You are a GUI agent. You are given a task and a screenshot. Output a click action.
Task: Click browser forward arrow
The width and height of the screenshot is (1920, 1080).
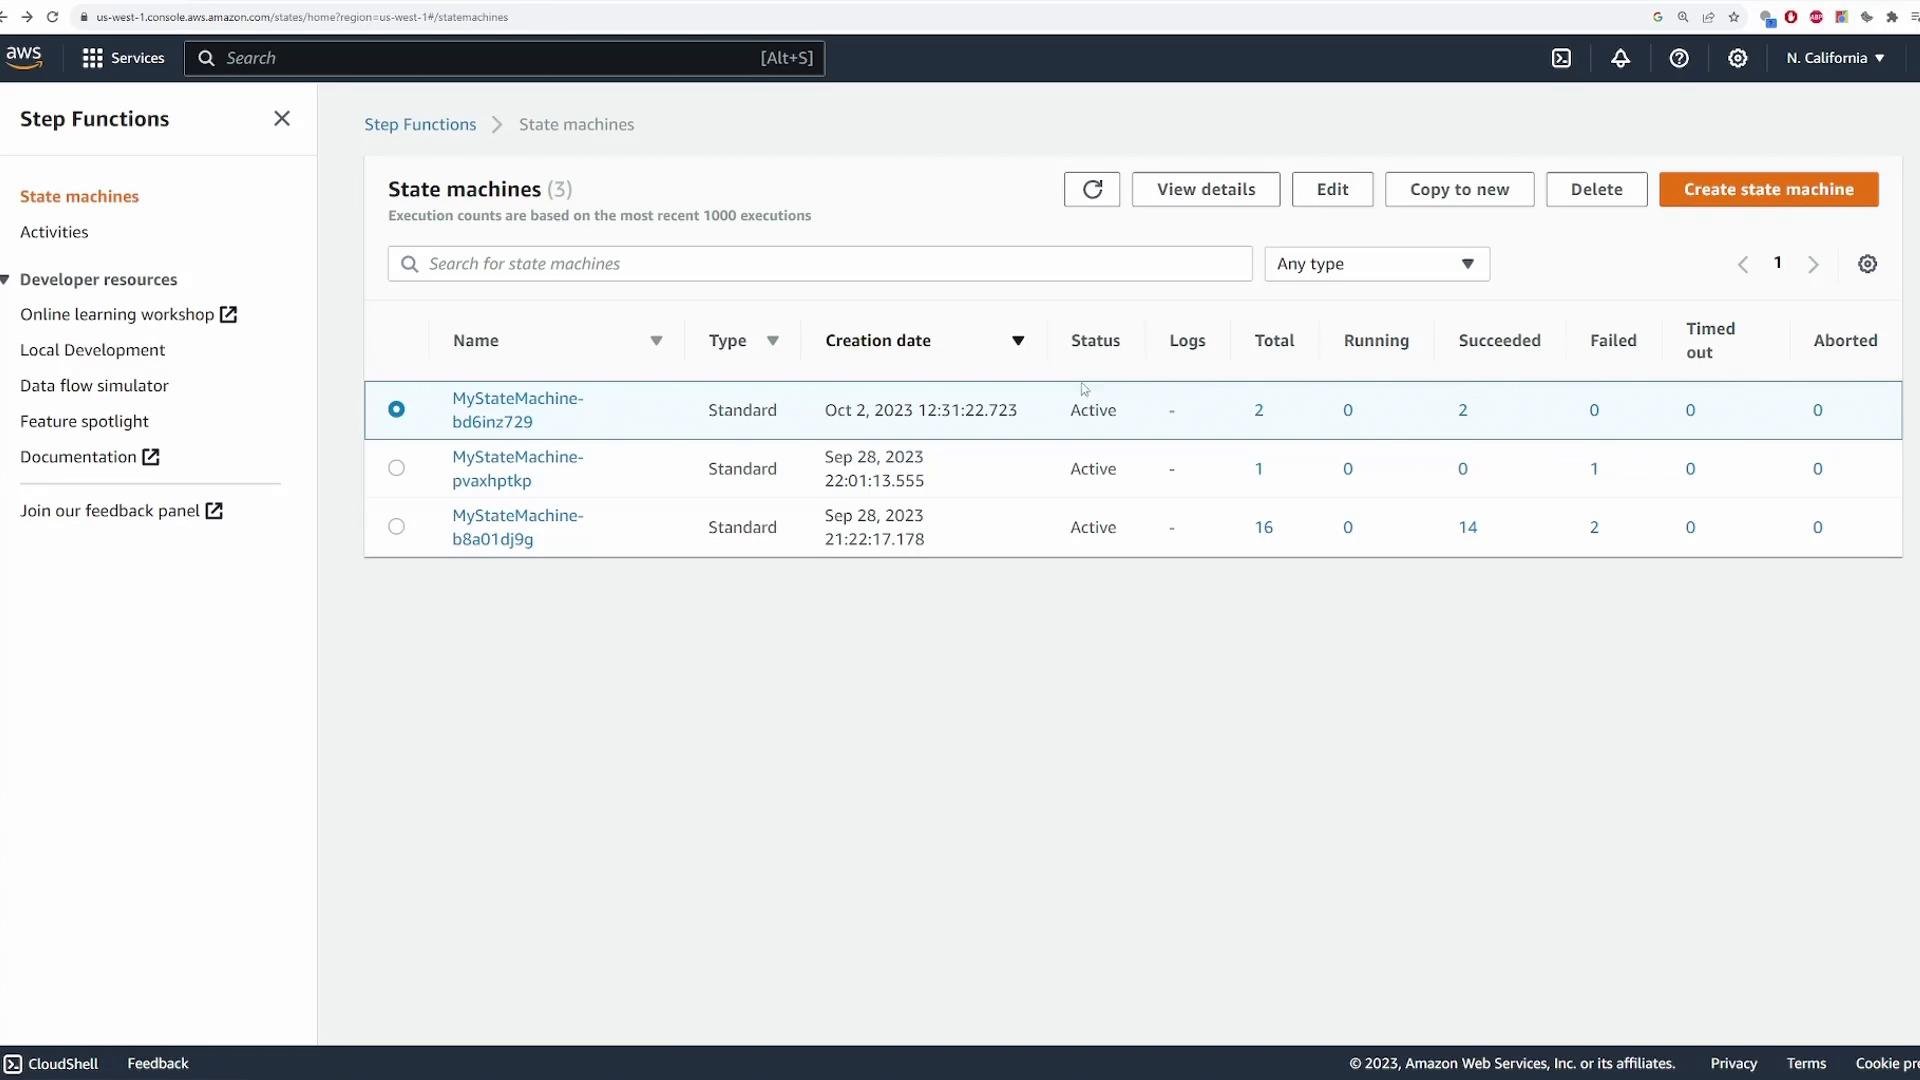click(x=27, y=17)
